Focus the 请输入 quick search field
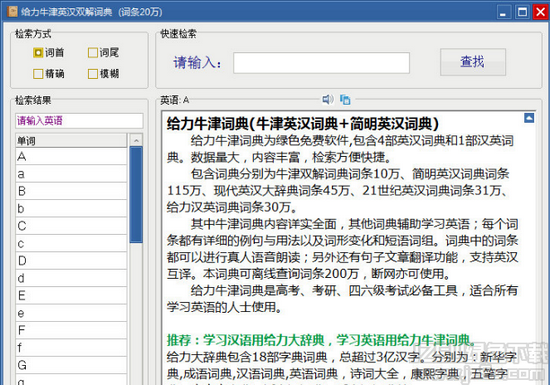This screenshot has height=385, width=550. [321, 63]
